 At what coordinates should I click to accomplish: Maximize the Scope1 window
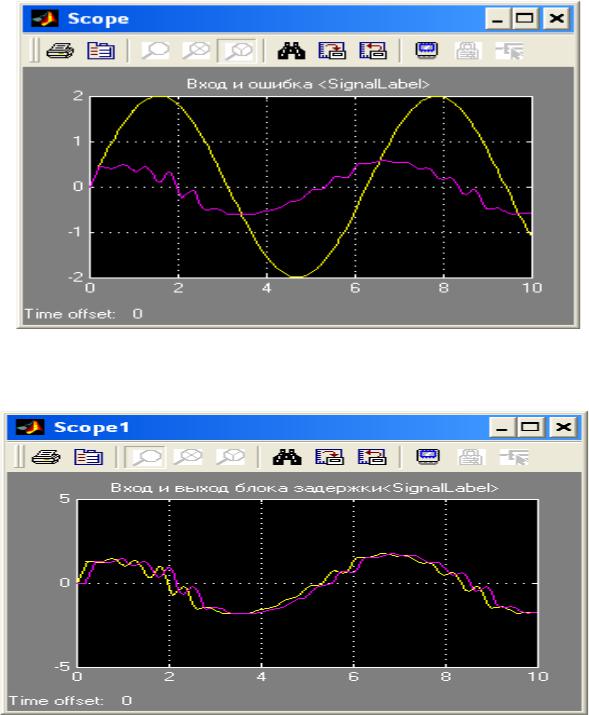coord(530,427)
